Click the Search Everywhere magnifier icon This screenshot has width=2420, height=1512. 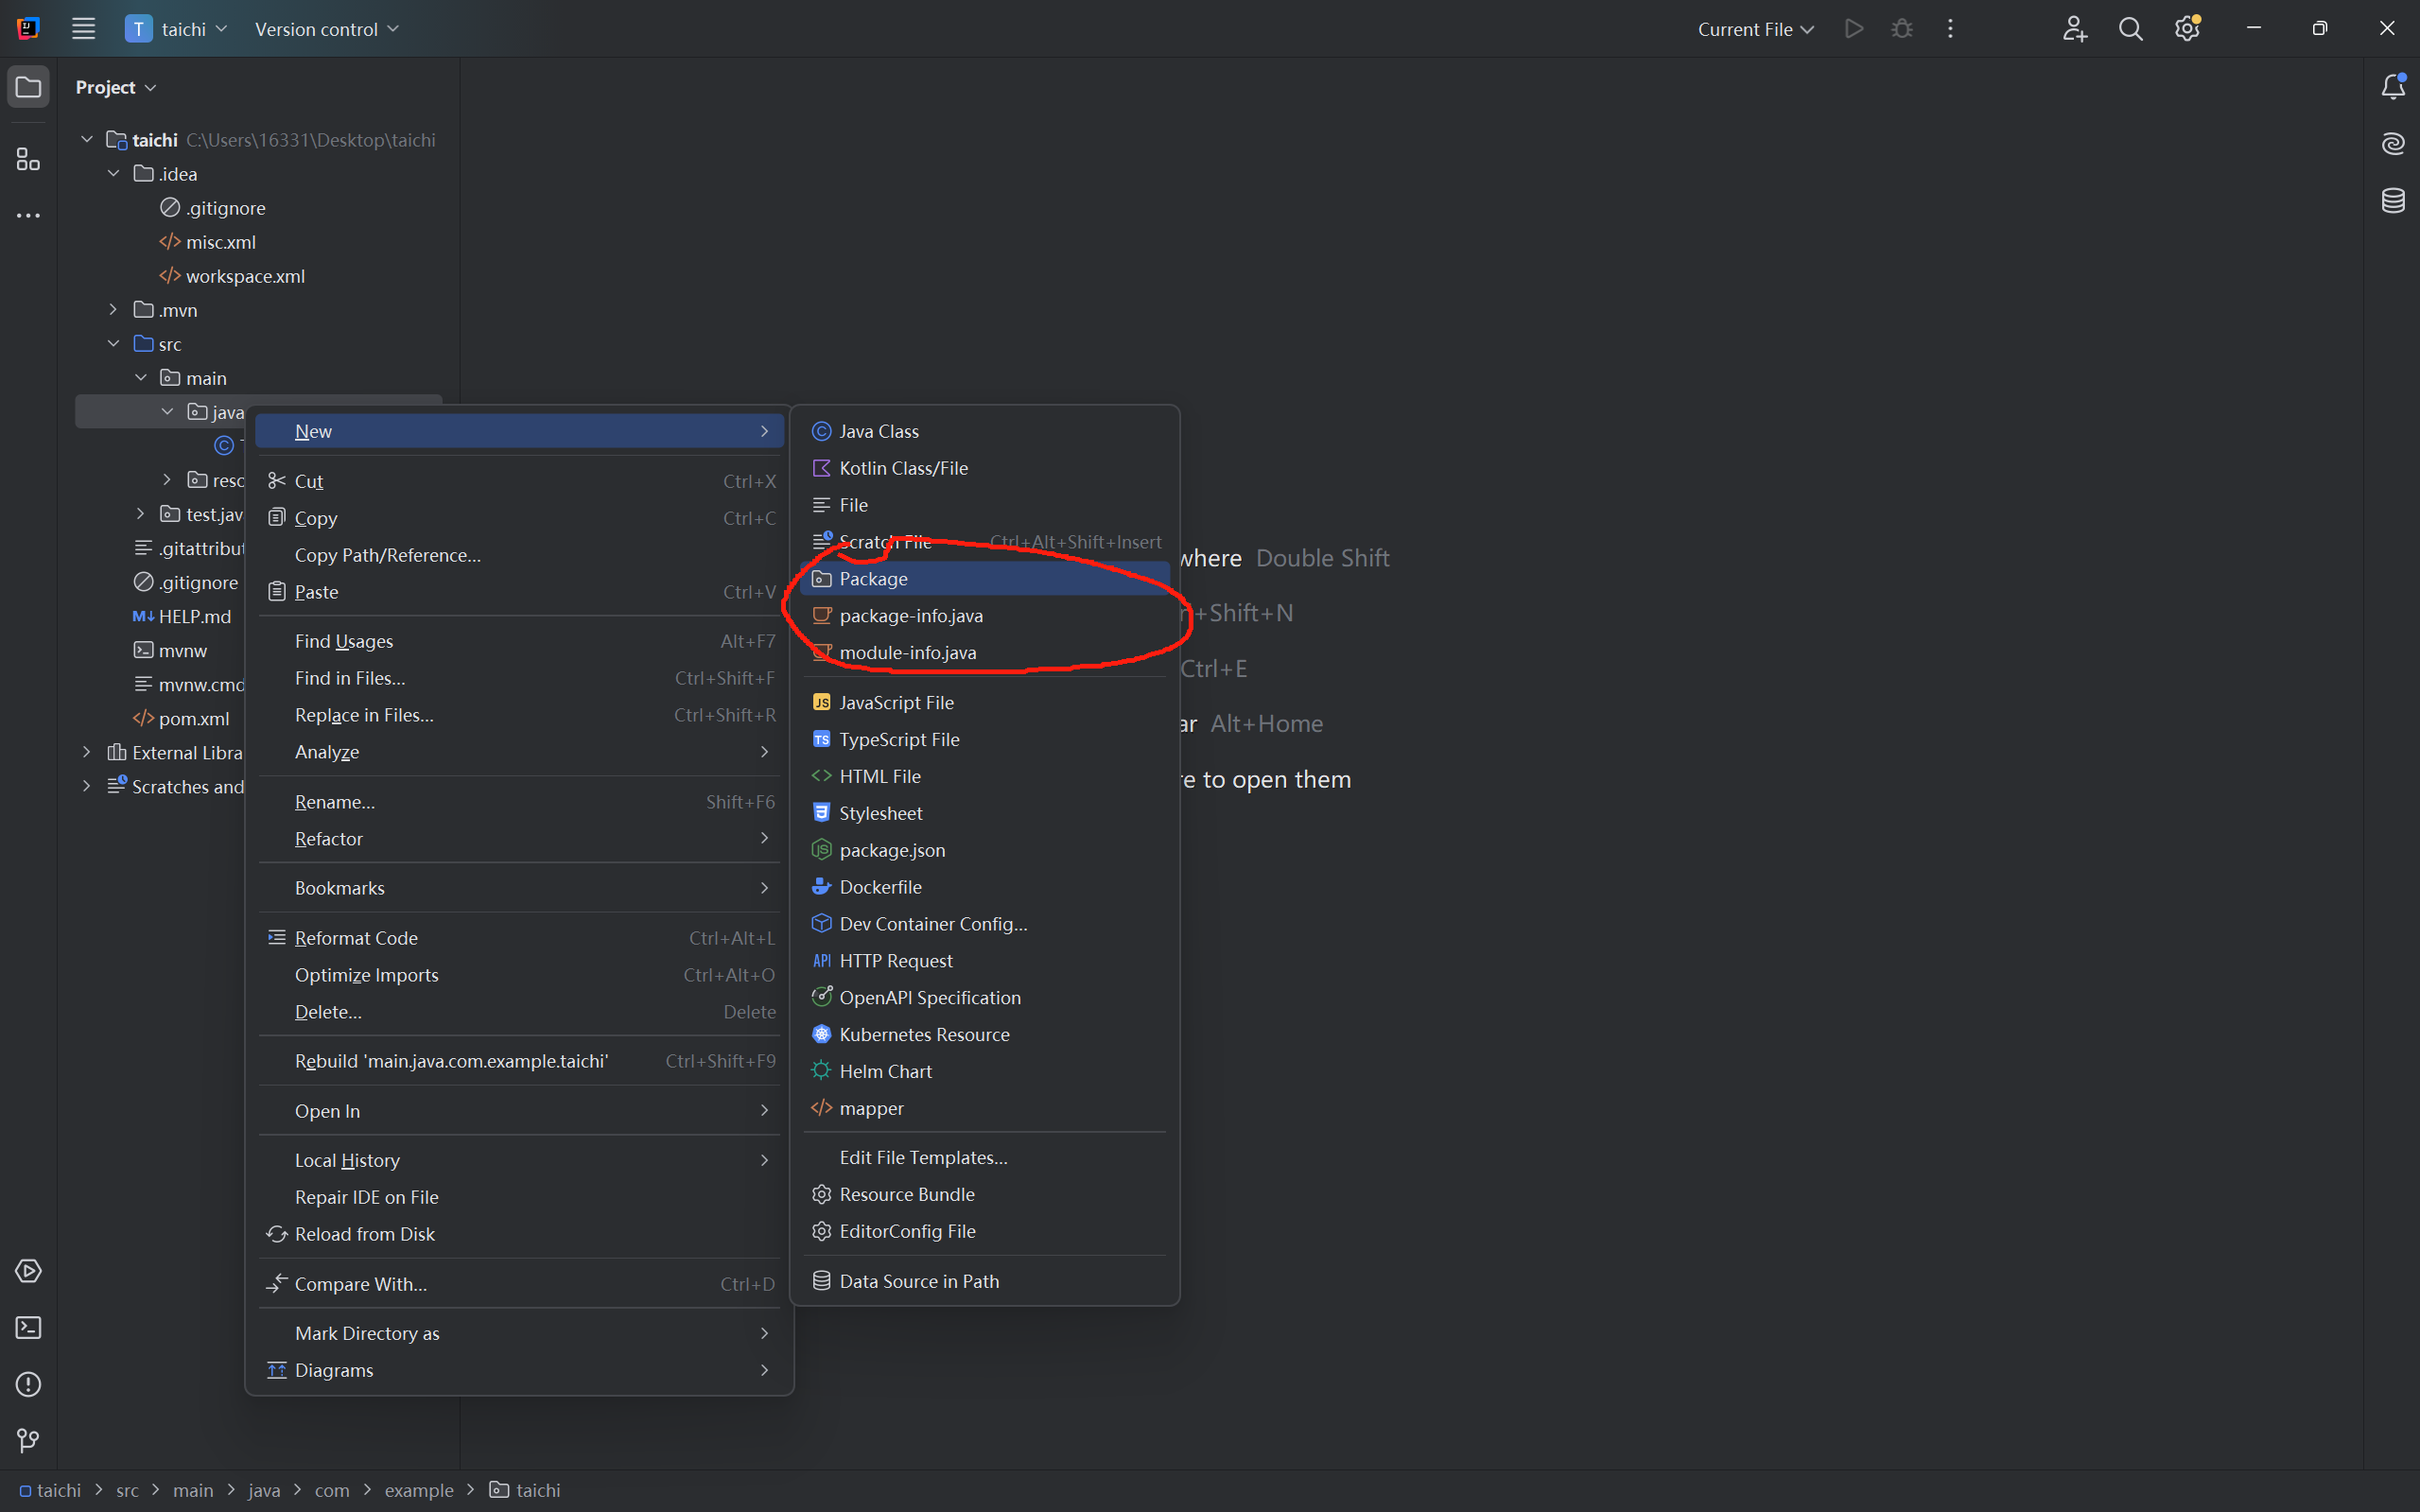[2130, 29]
